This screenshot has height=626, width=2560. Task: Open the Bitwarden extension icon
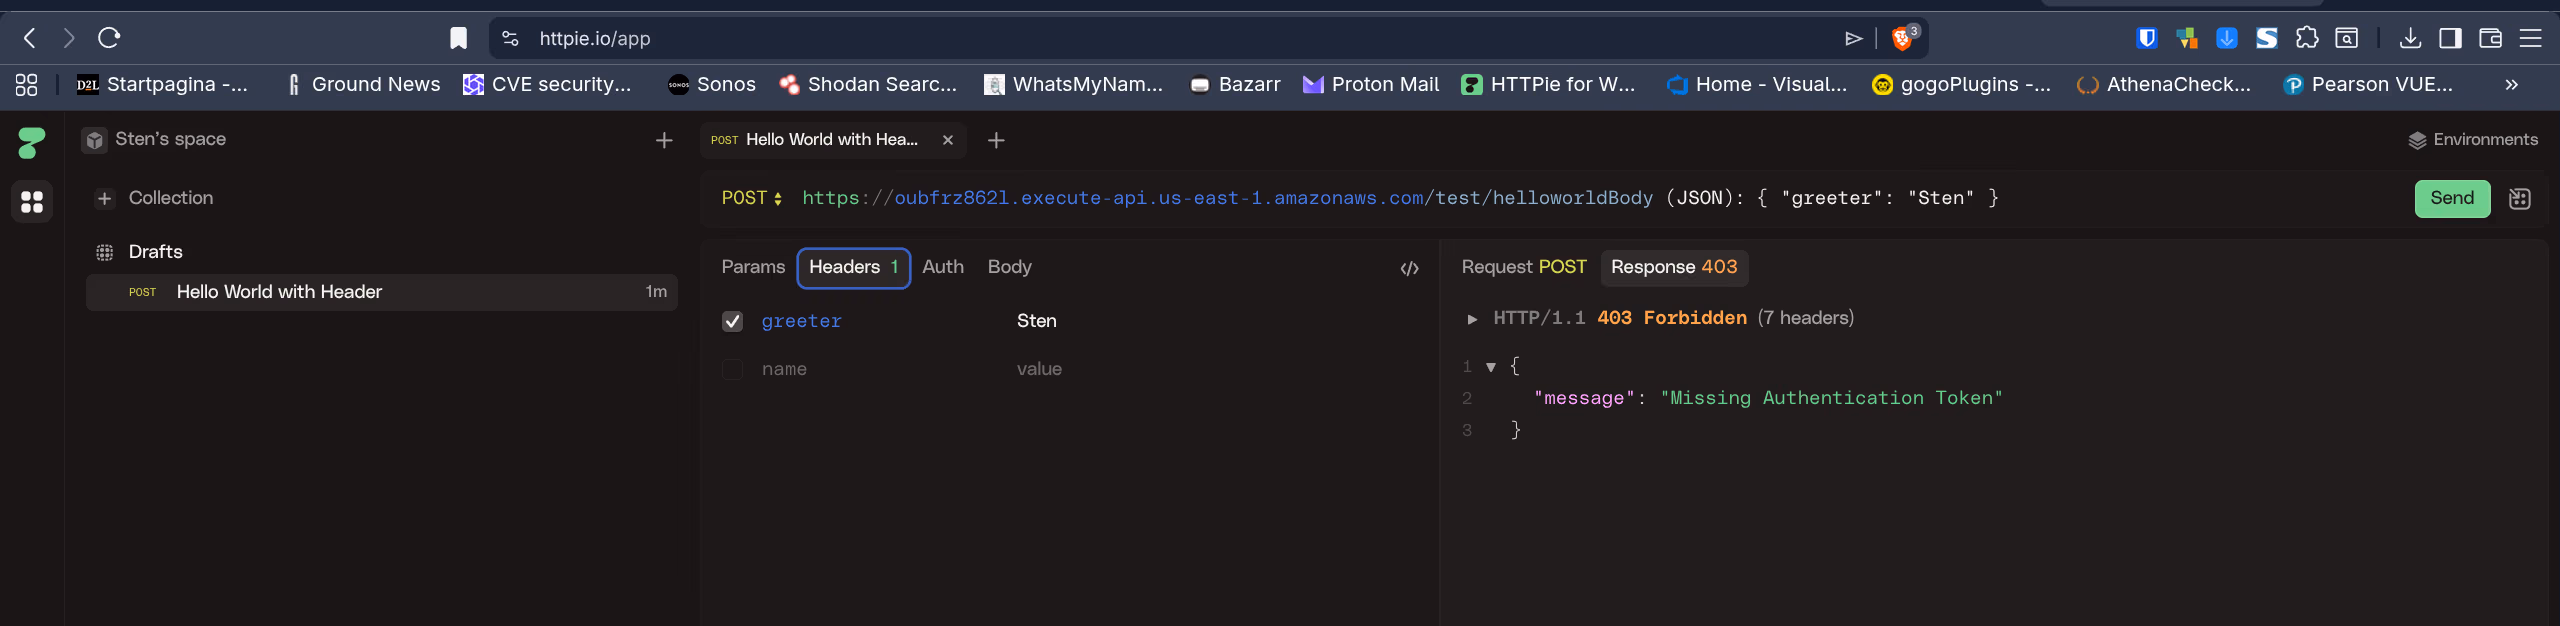point(2146,38)
